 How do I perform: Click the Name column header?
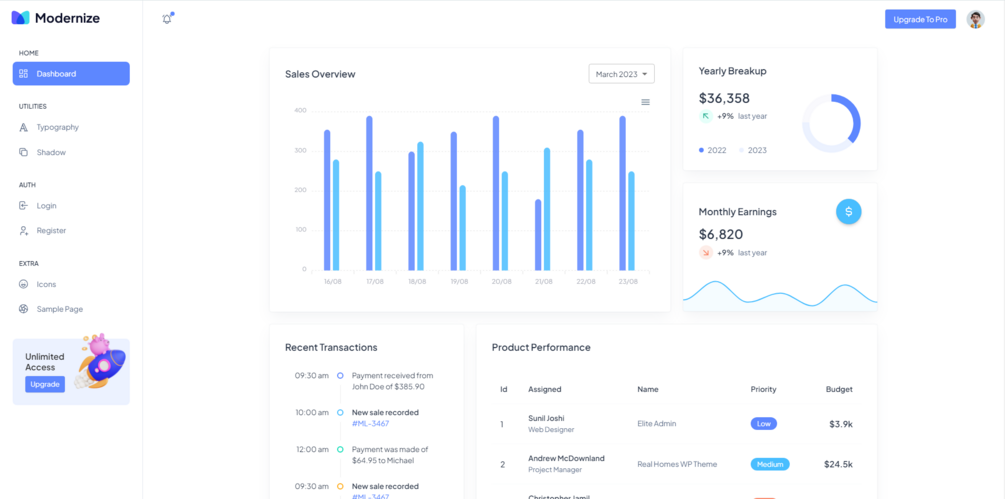[x=647, y=389]
